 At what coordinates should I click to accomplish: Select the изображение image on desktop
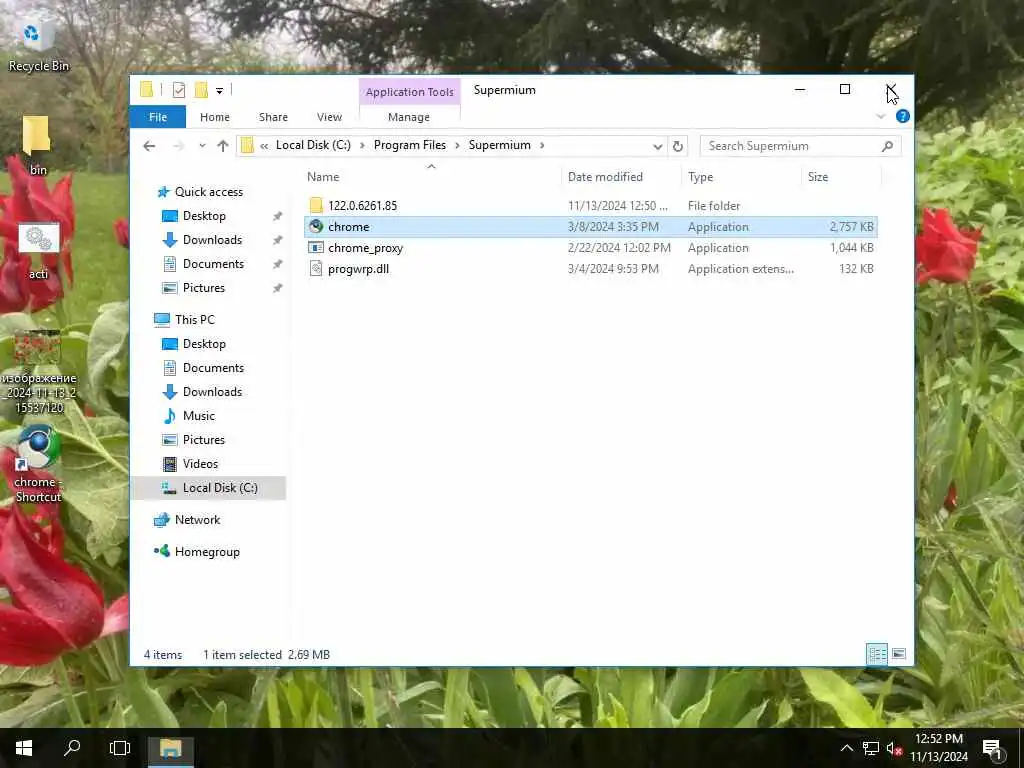[39, 372]
